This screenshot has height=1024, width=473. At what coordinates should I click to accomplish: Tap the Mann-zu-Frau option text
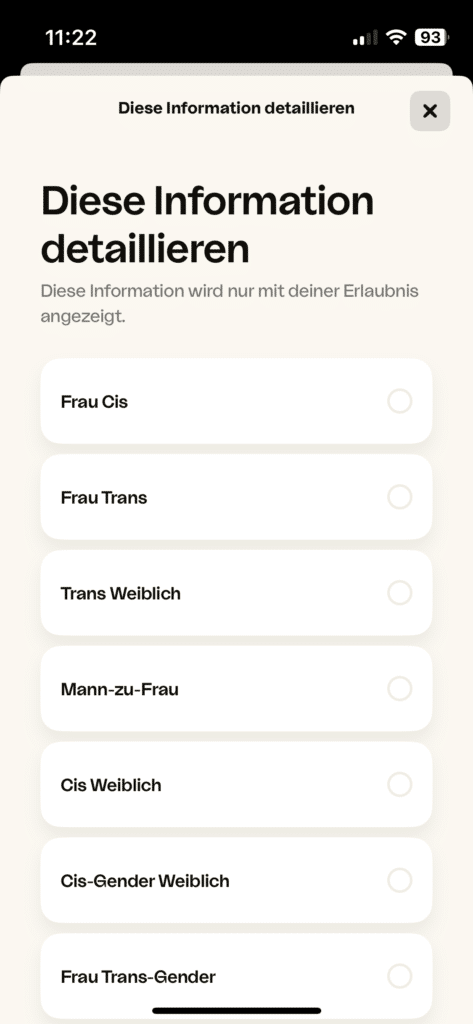[x=120, y=689]
